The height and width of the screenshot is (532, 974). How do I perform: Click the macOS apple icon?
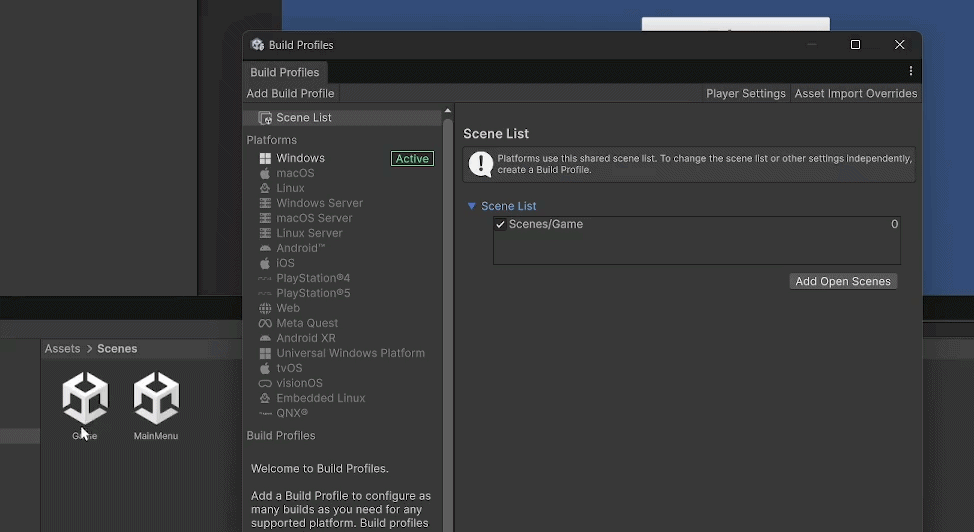[265, 173]
